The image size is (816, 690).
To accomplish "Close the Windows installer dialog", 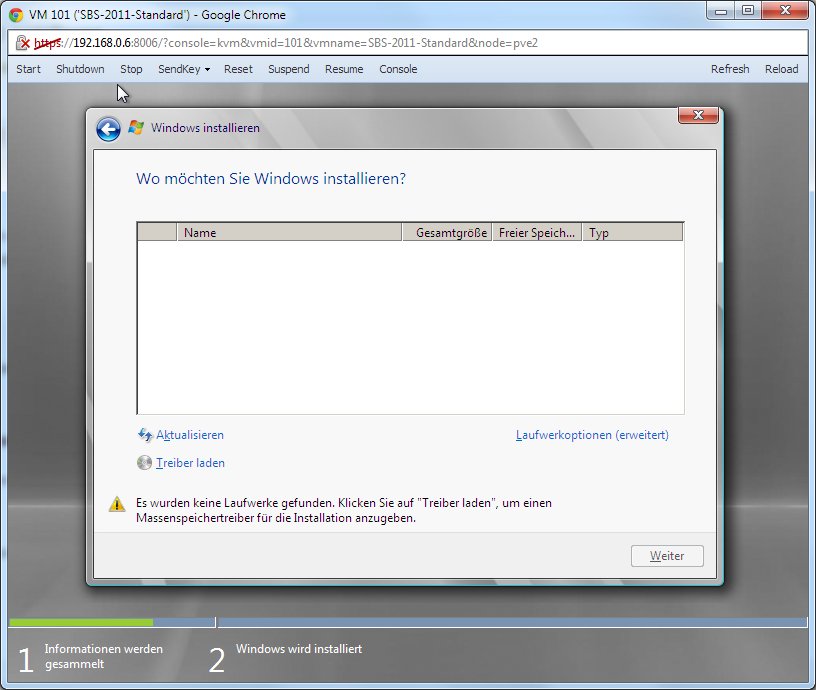I will (x=697, y=115).
